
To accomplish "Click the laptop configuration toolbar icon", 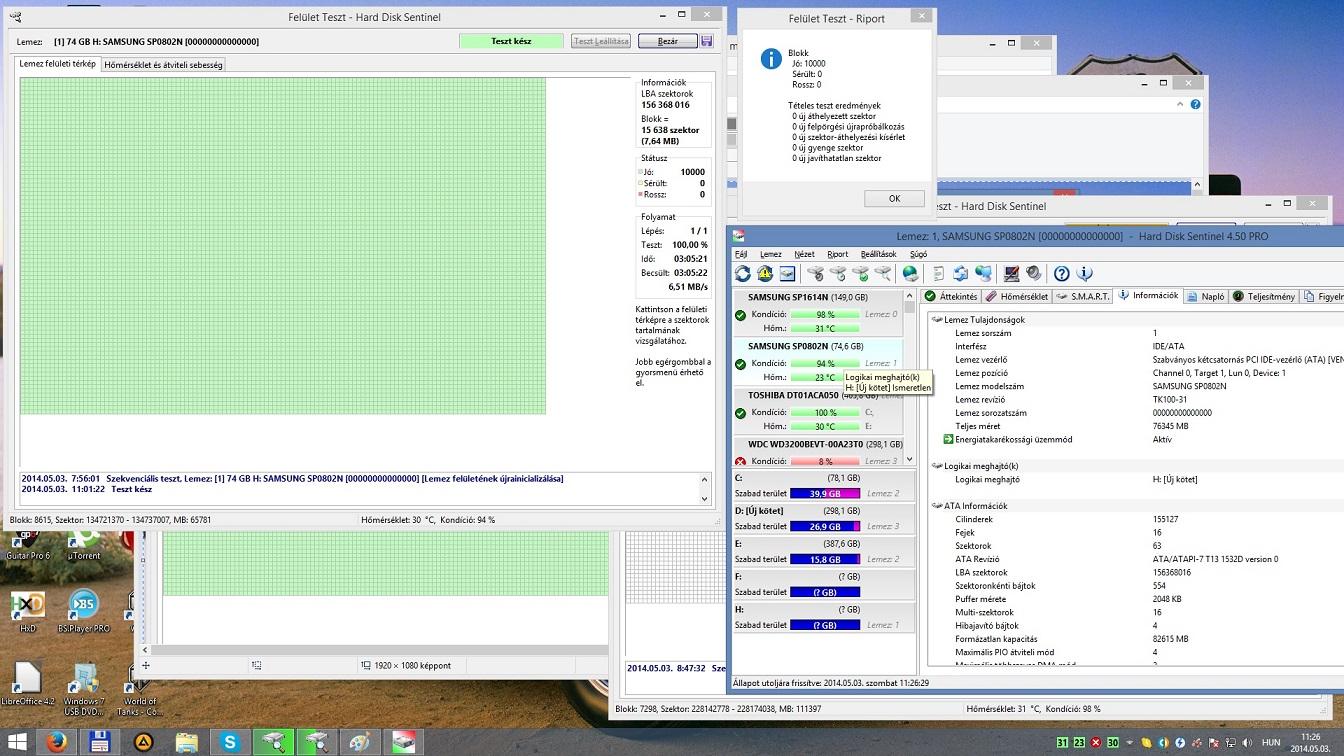I will (x=1011, y=273).
